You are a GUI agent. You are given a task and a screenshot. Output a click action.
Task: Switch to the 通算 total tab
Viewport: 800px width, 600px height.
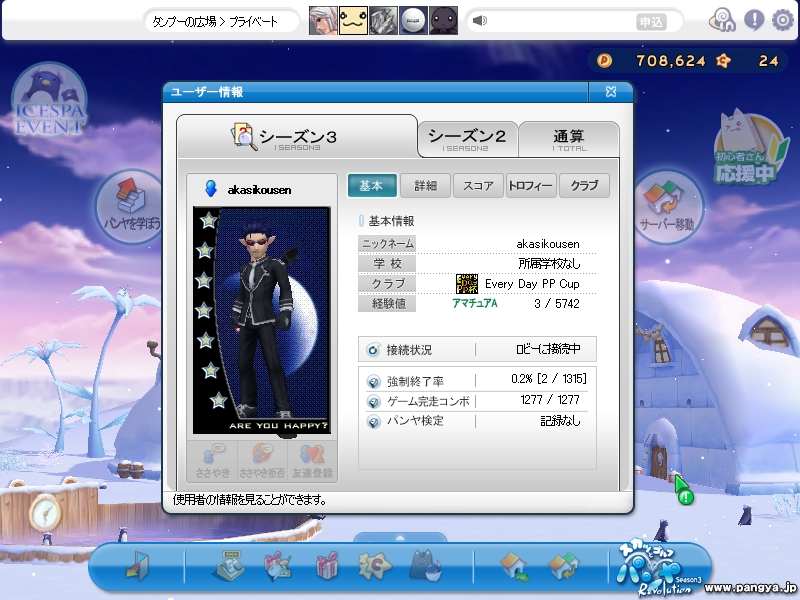(x=569, y=139)
